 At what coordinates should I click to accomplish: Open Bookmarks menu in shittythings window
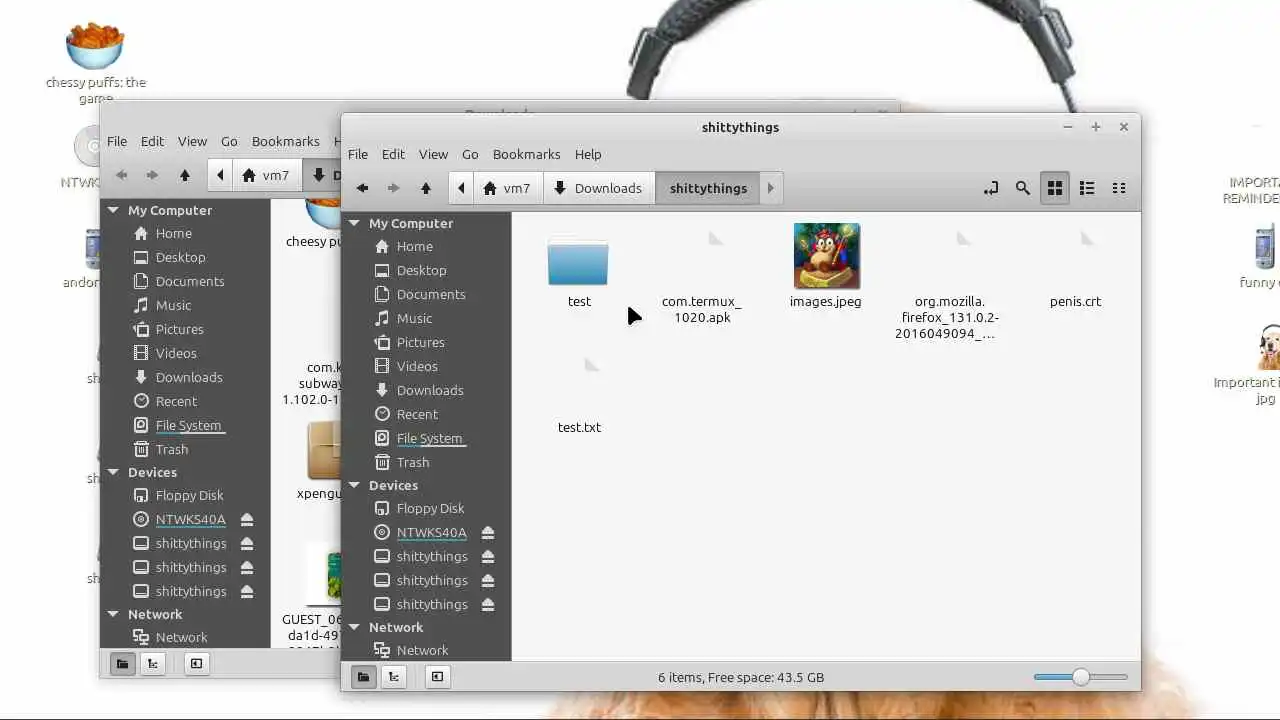526,154
